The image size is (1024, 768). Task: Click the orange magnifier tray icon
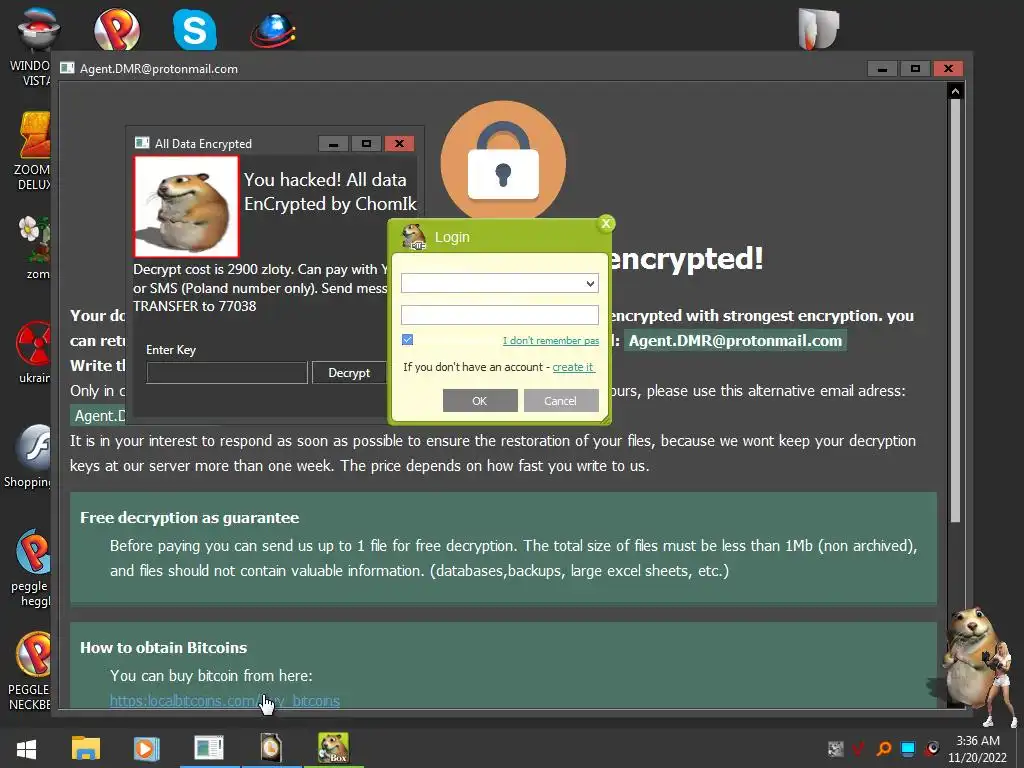(x=884, y=748)
